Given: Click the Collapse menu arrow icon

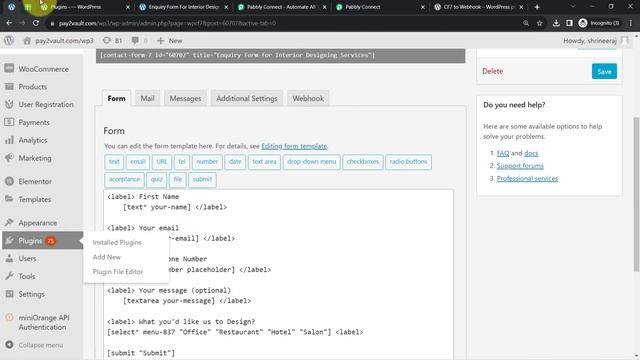Looking at the screenshot, I should click(9, 345).
